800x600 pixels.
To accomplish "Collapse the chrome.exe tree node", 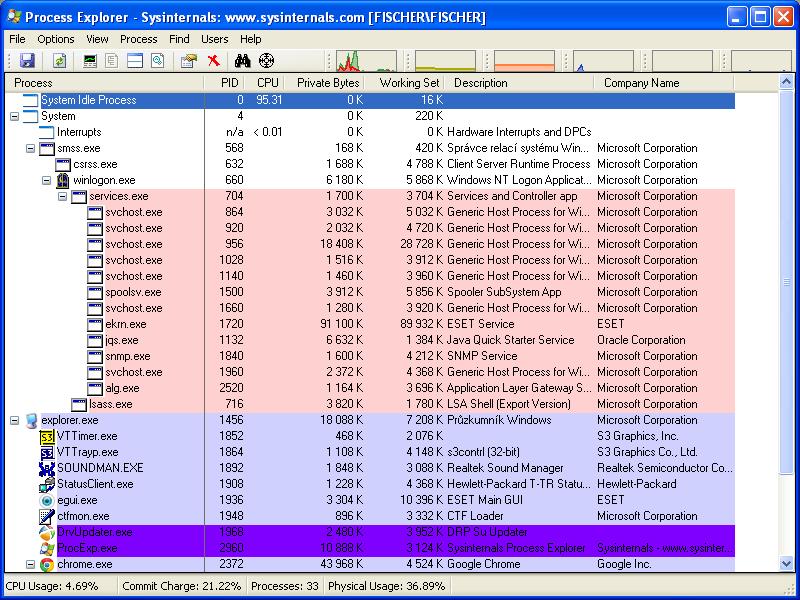I will pyautogui.click(x=31, y=565).
